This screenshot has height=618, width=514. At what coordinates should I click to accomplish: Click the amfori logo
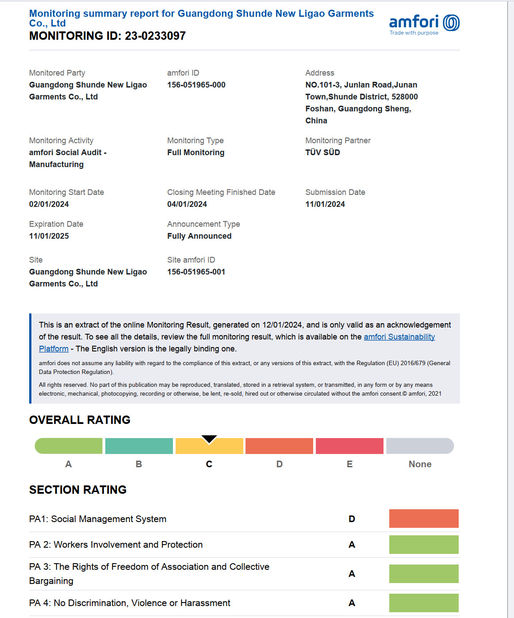(x=424, y=24)
